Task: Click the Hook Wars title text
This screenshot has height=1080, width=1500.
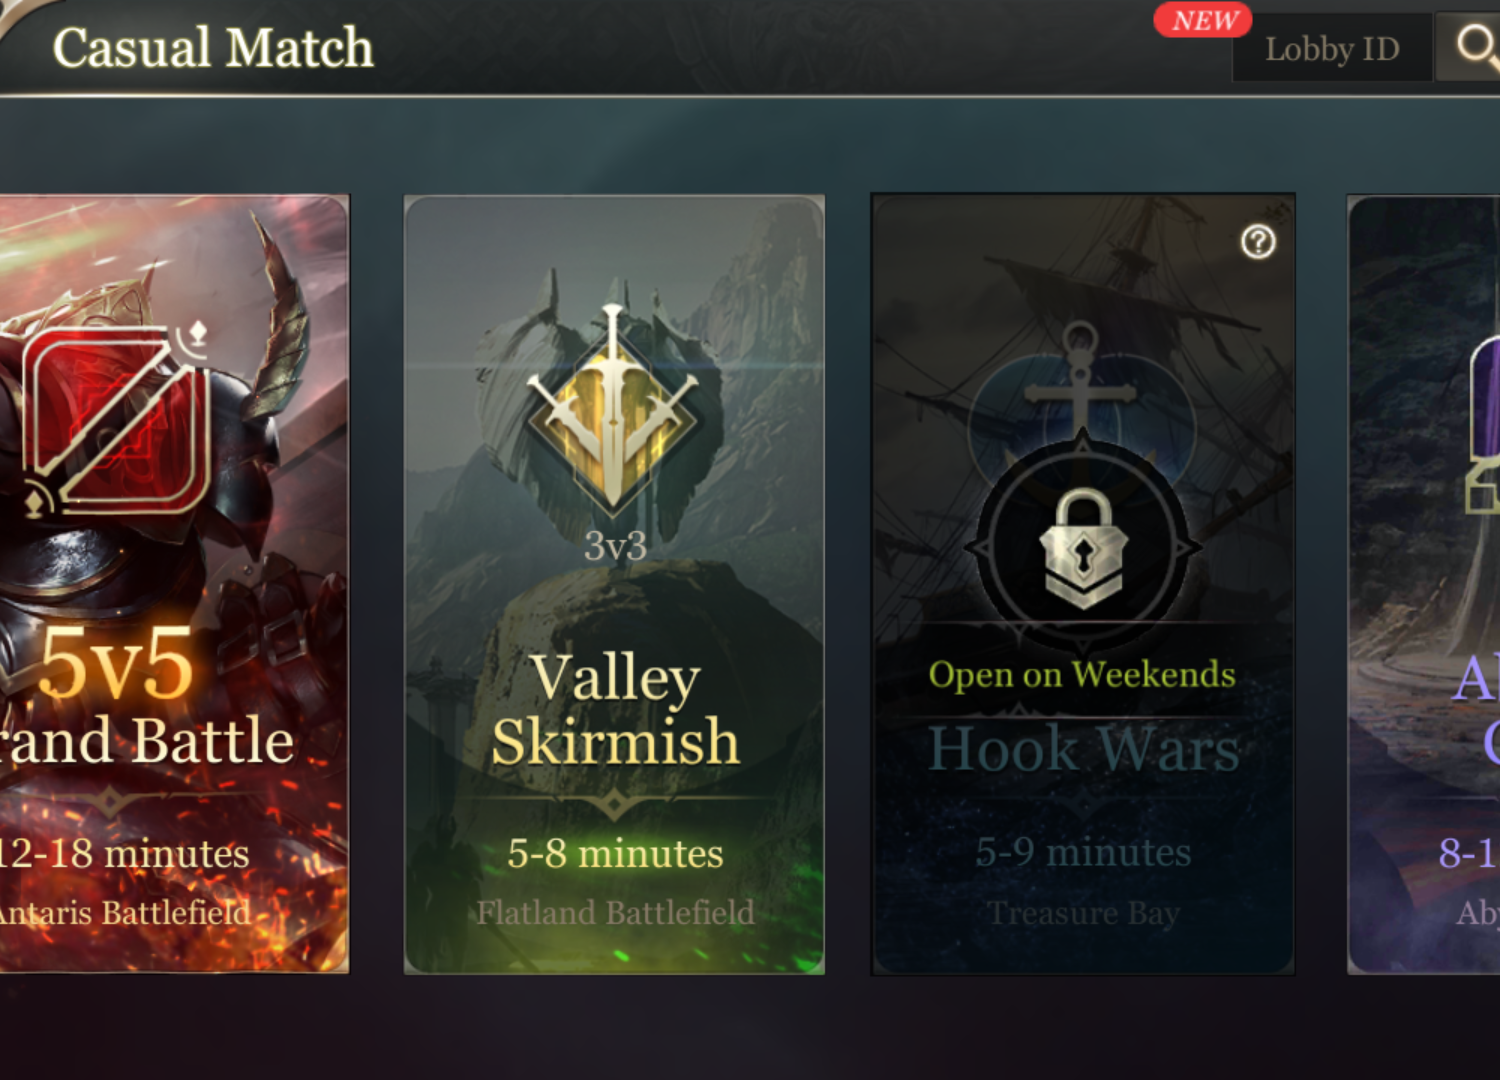Action: tap(1083, 748)
